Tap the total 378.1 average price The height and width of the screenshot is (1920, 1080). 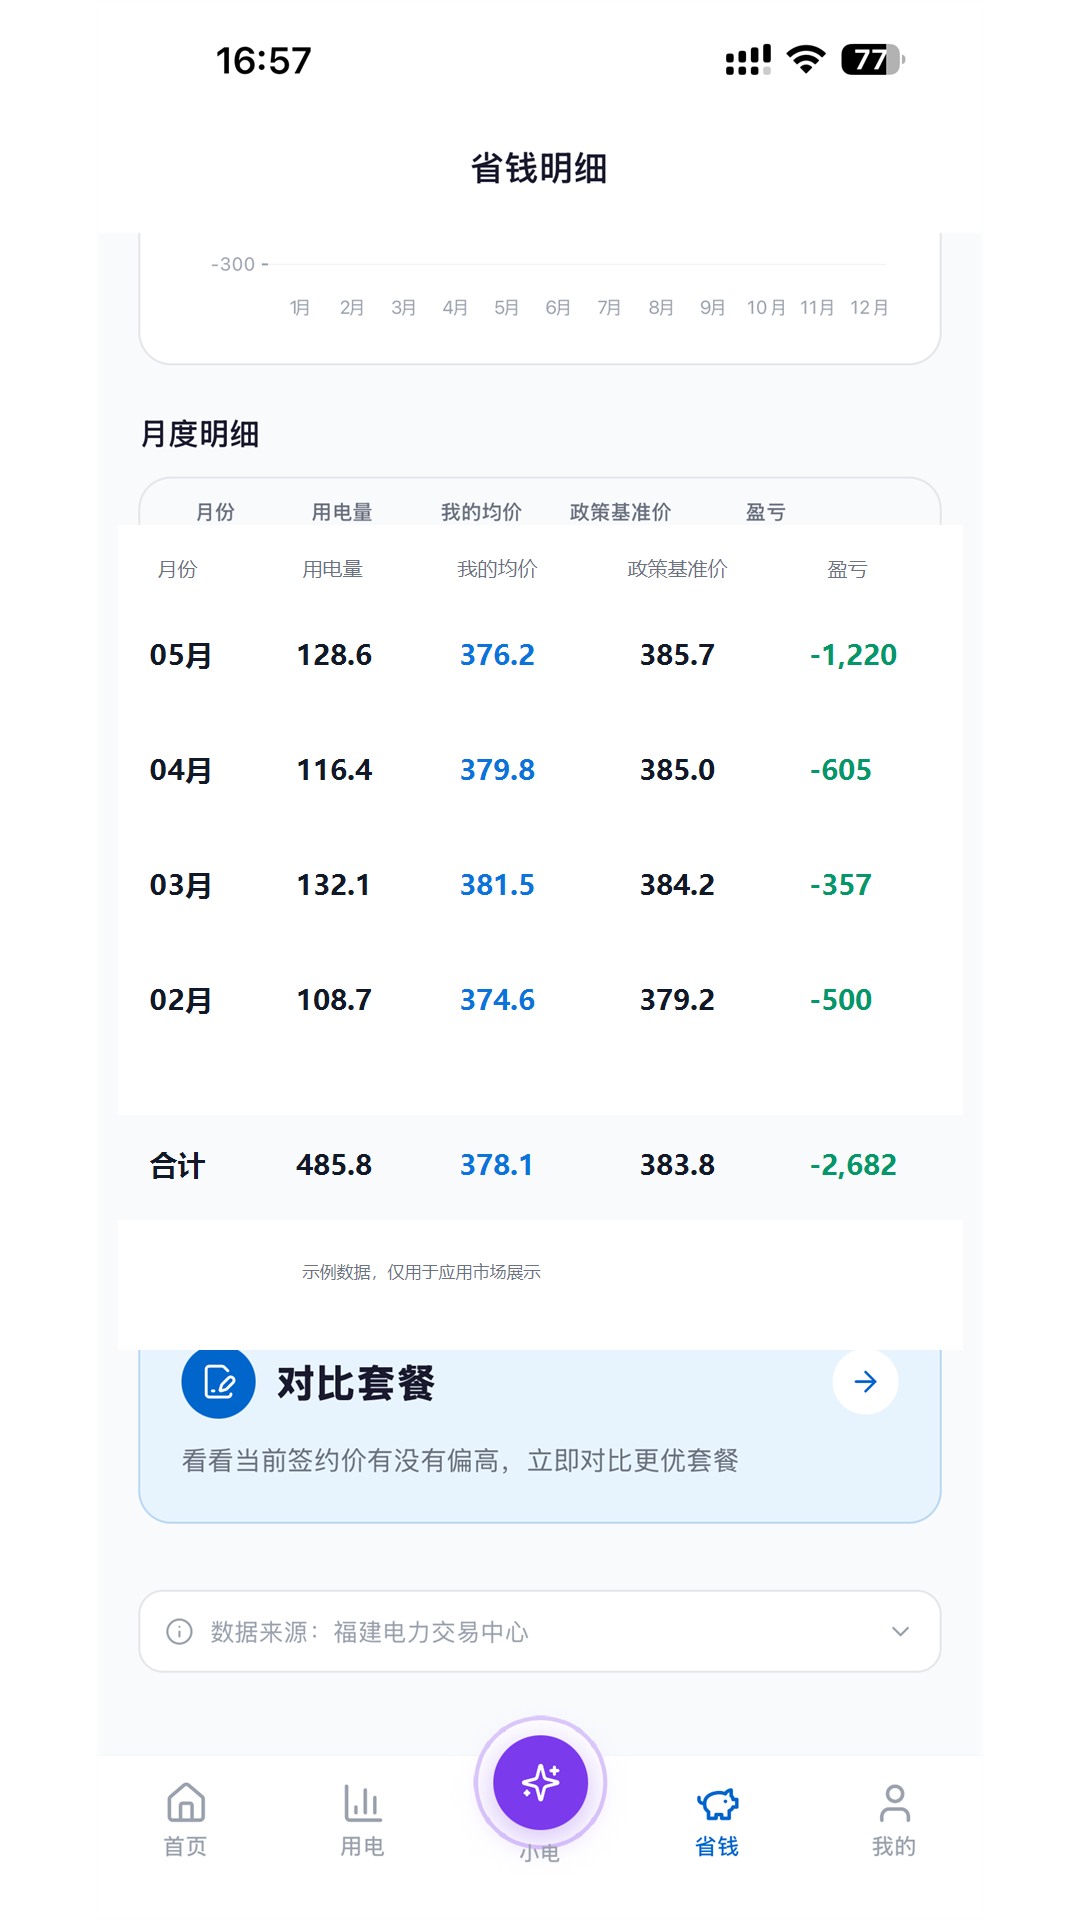(x=496, y=1165)
